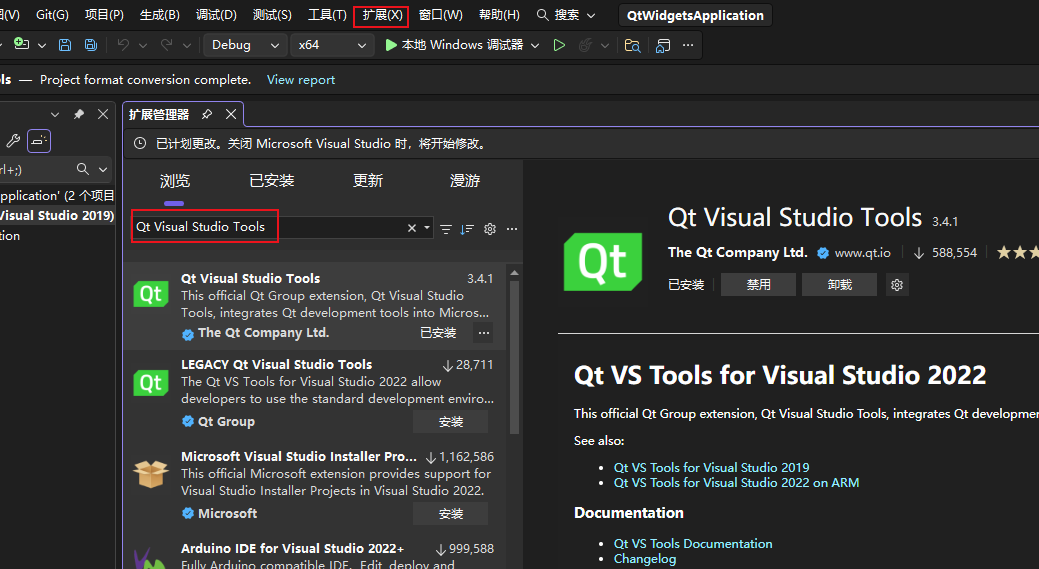
Task: Click the Find in Files folder-search icon
Action: click(x=632, y=45)
